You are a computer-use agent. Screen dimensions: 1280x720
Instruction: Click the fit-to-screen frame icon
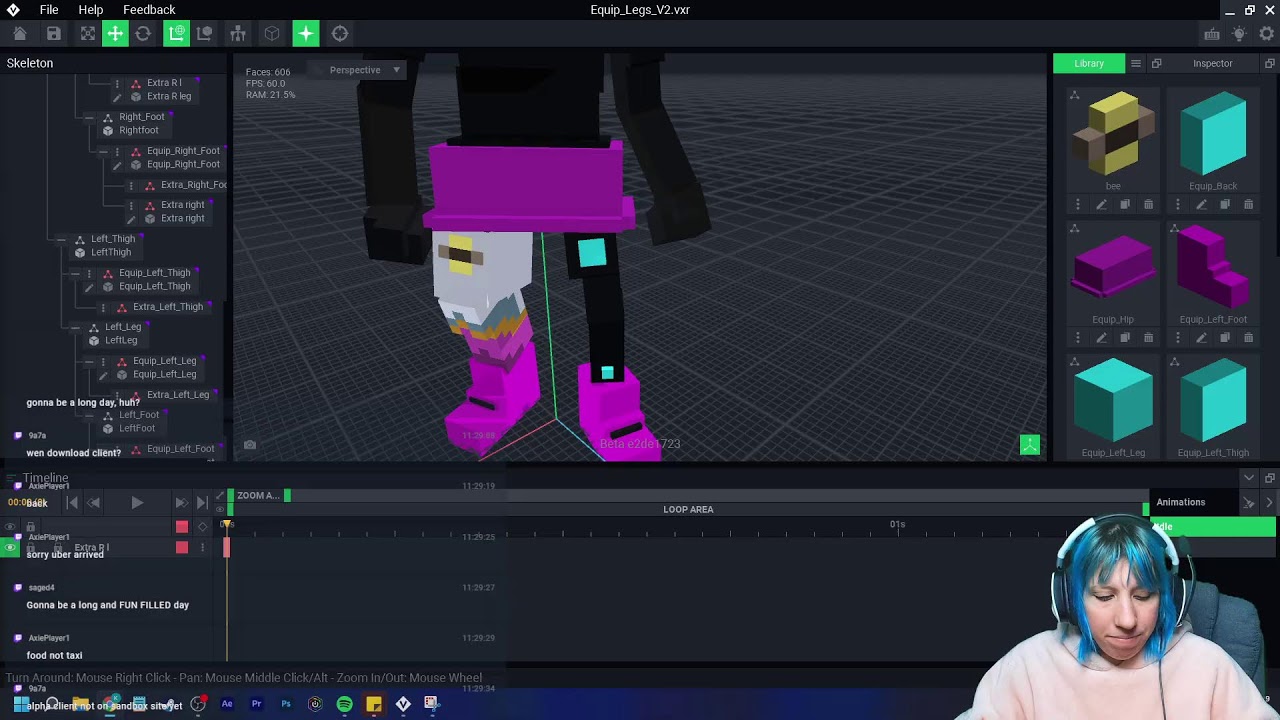[x=88, y=34]
